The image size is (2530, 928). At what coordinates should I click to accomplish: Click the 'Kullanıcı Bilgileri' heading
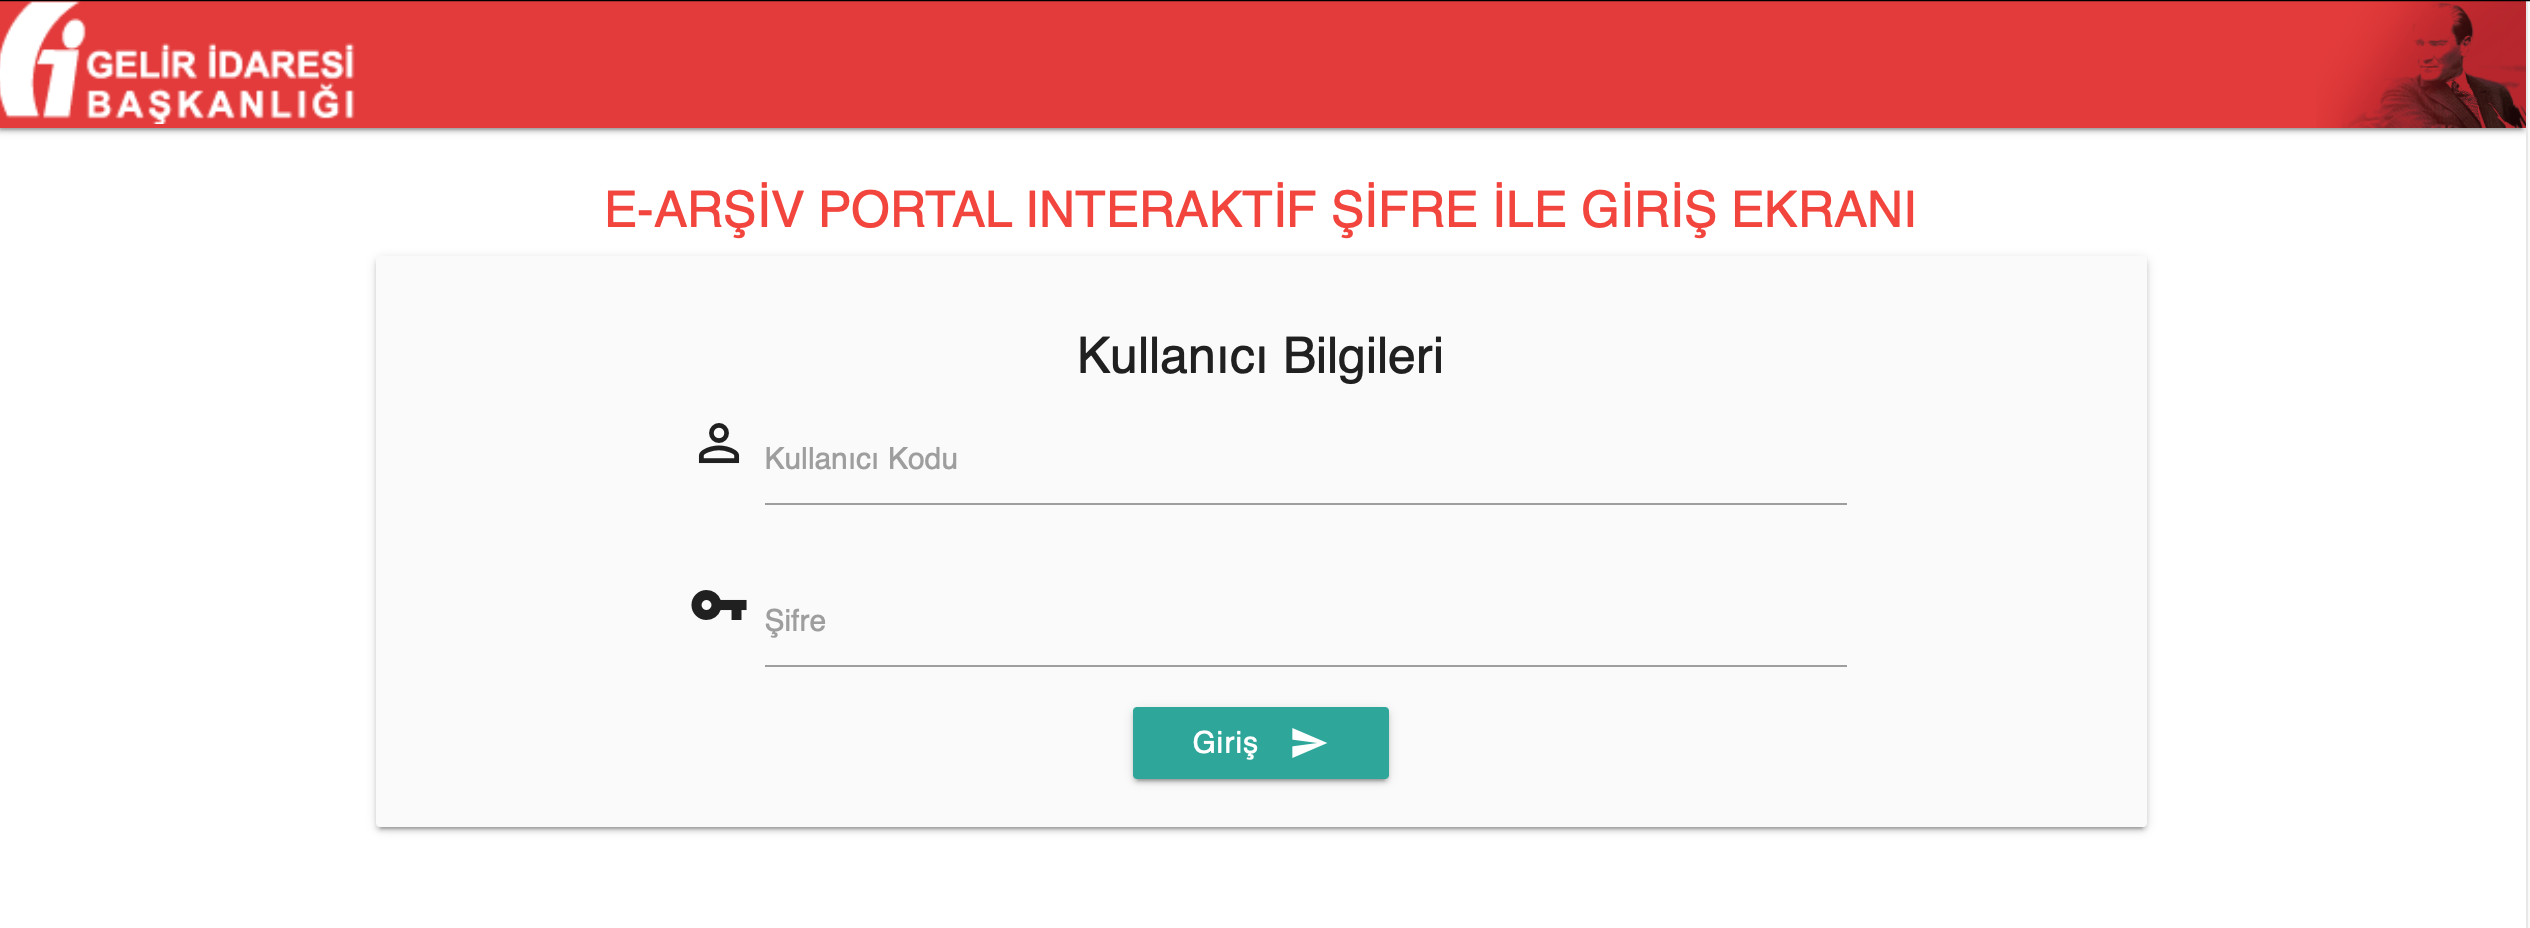(x=1260, y=356)
